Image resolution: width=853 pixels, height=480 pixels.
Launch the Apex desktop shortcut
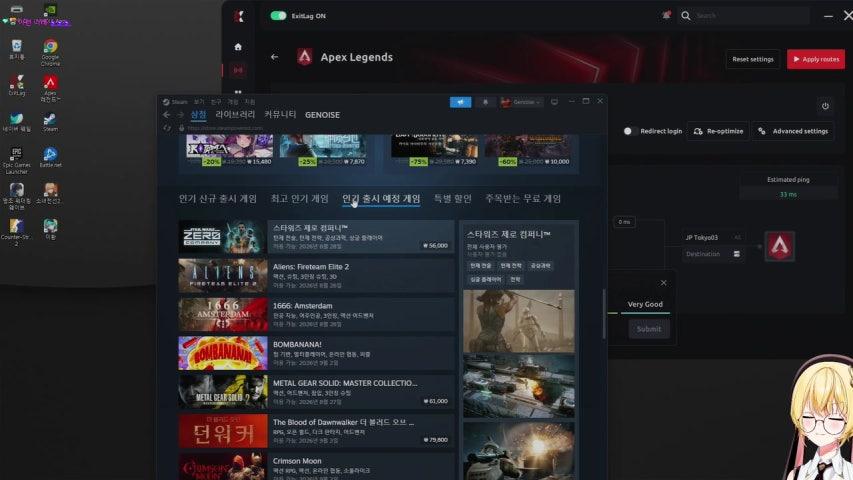(50, 88)
